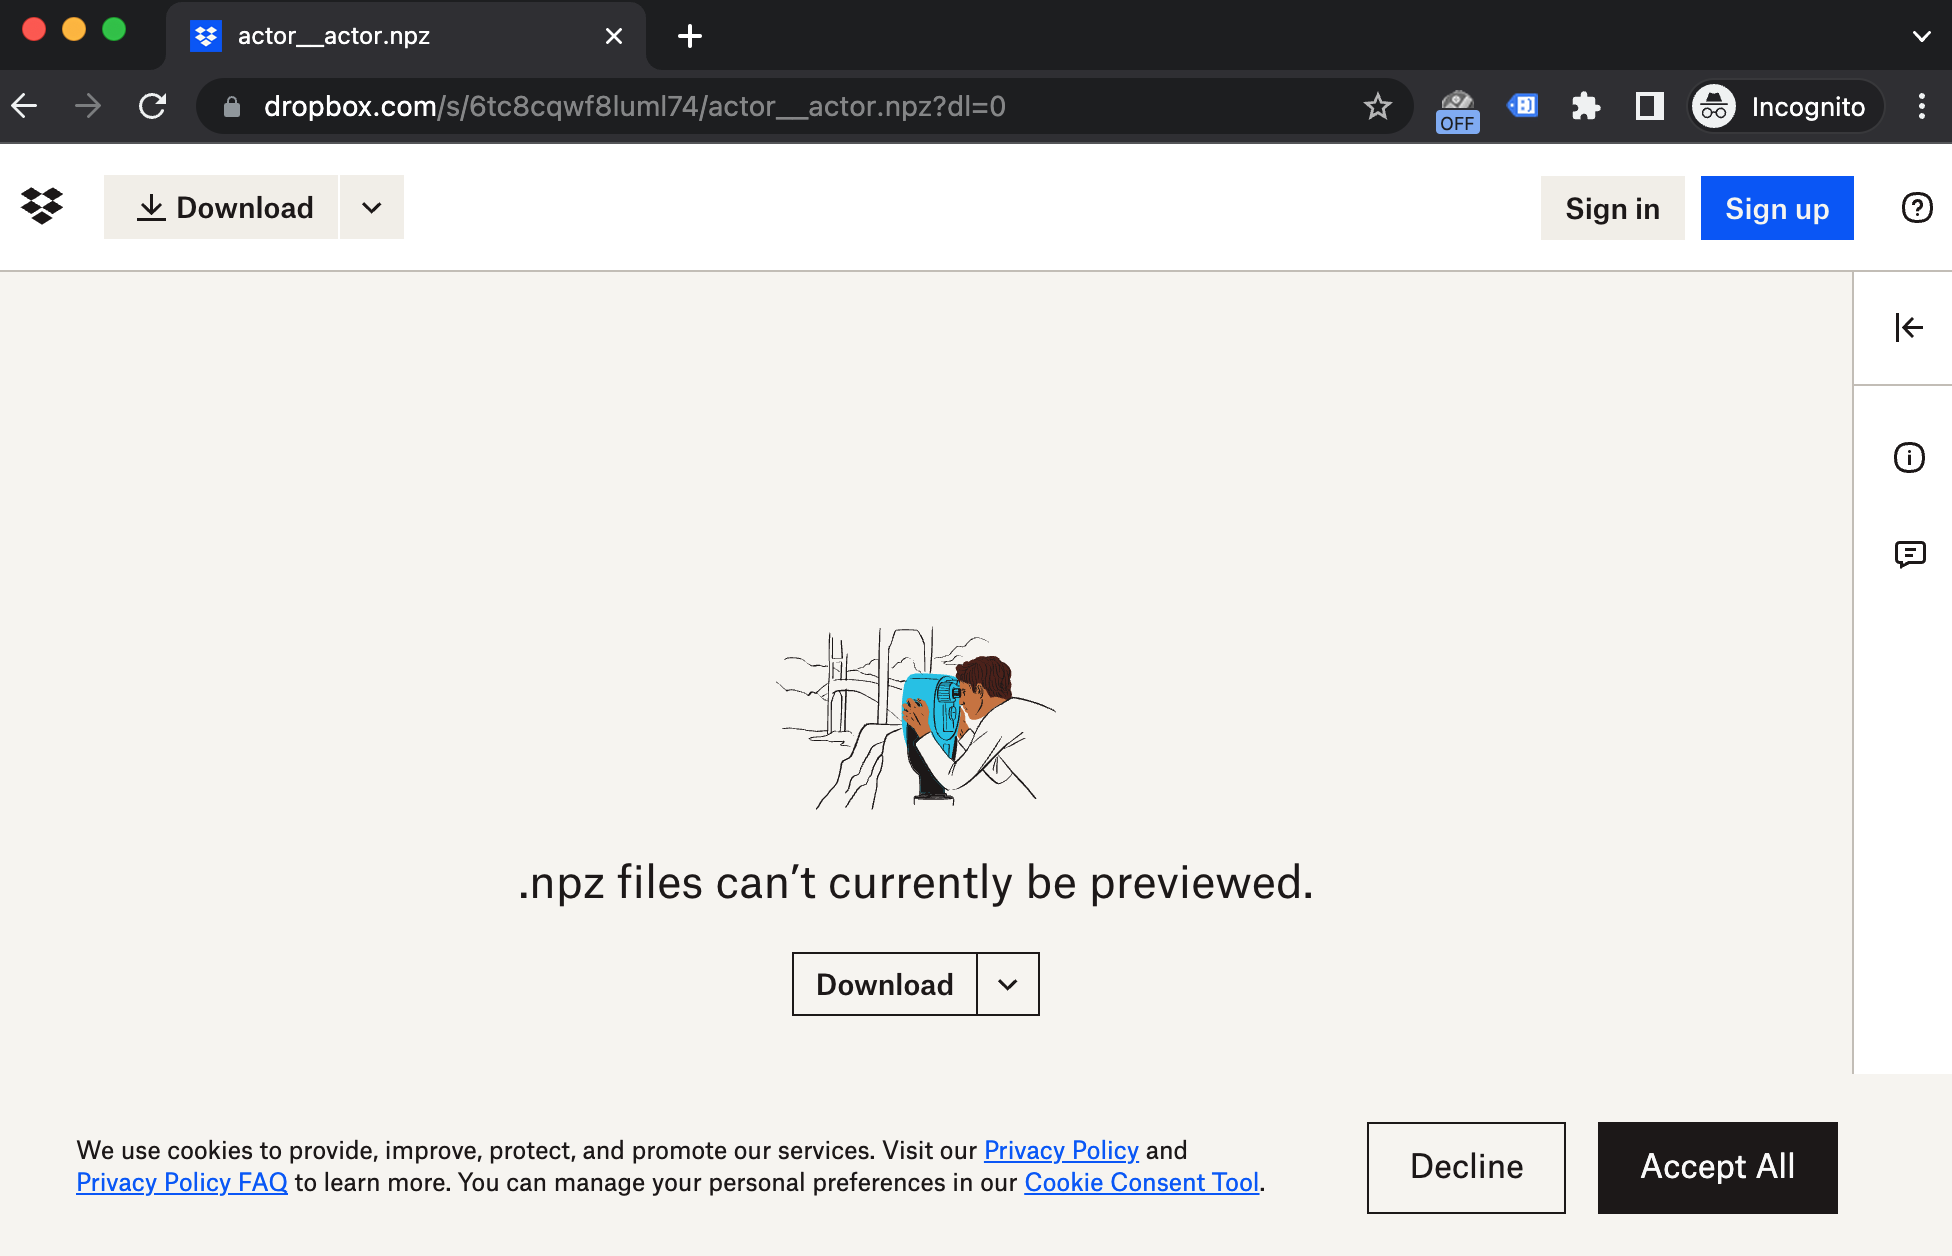The image size is (1952, 1256).
Task: Open download options next to center Download
Action: (x=1006, y=984)
